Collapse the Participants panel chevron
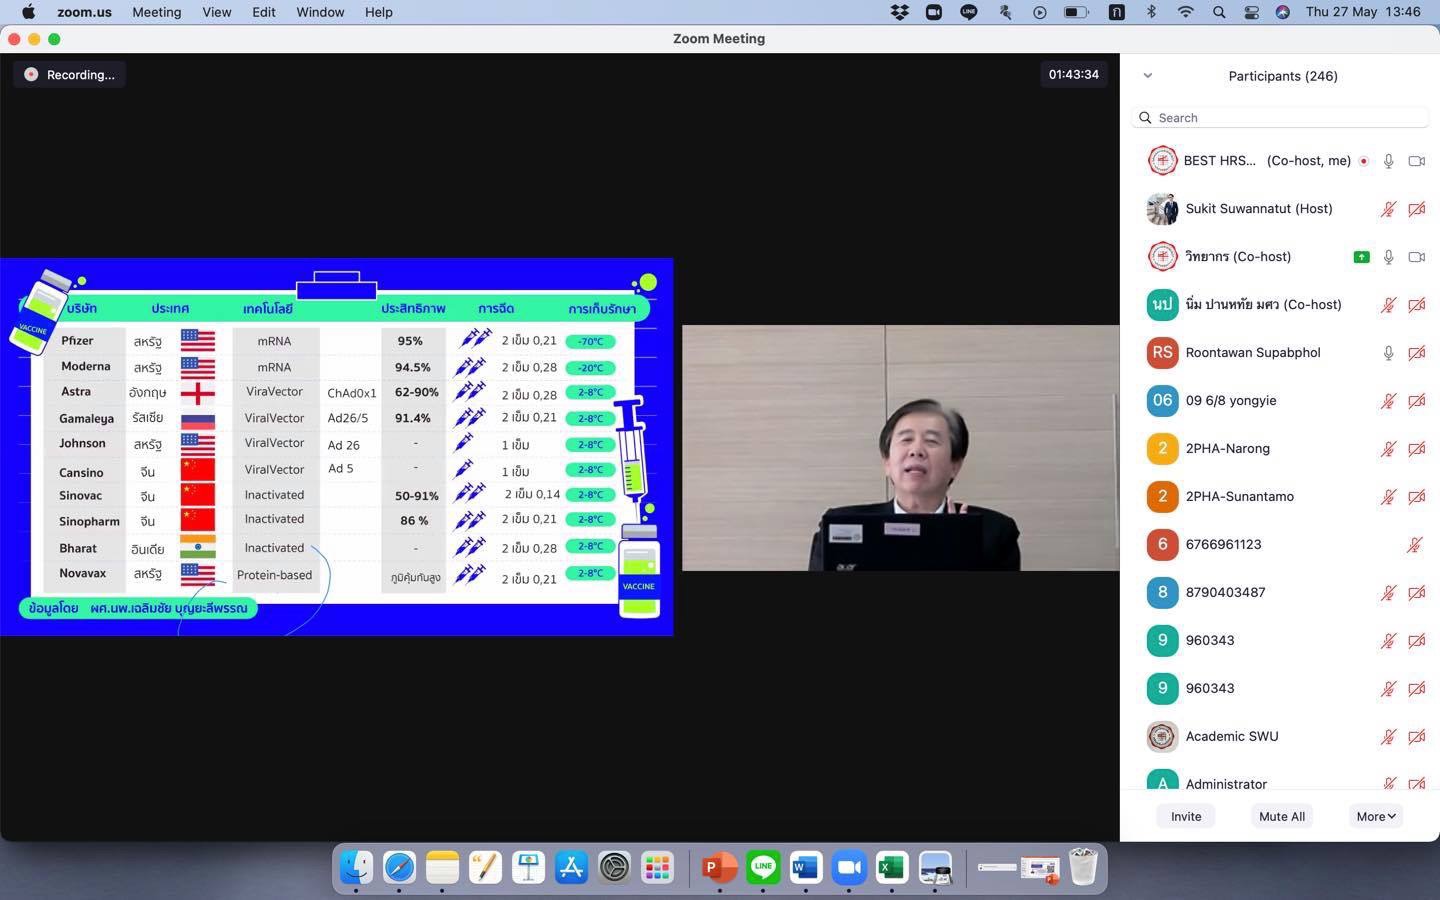Screen dimensions: 1440x900 click(x=1148, y=76)
